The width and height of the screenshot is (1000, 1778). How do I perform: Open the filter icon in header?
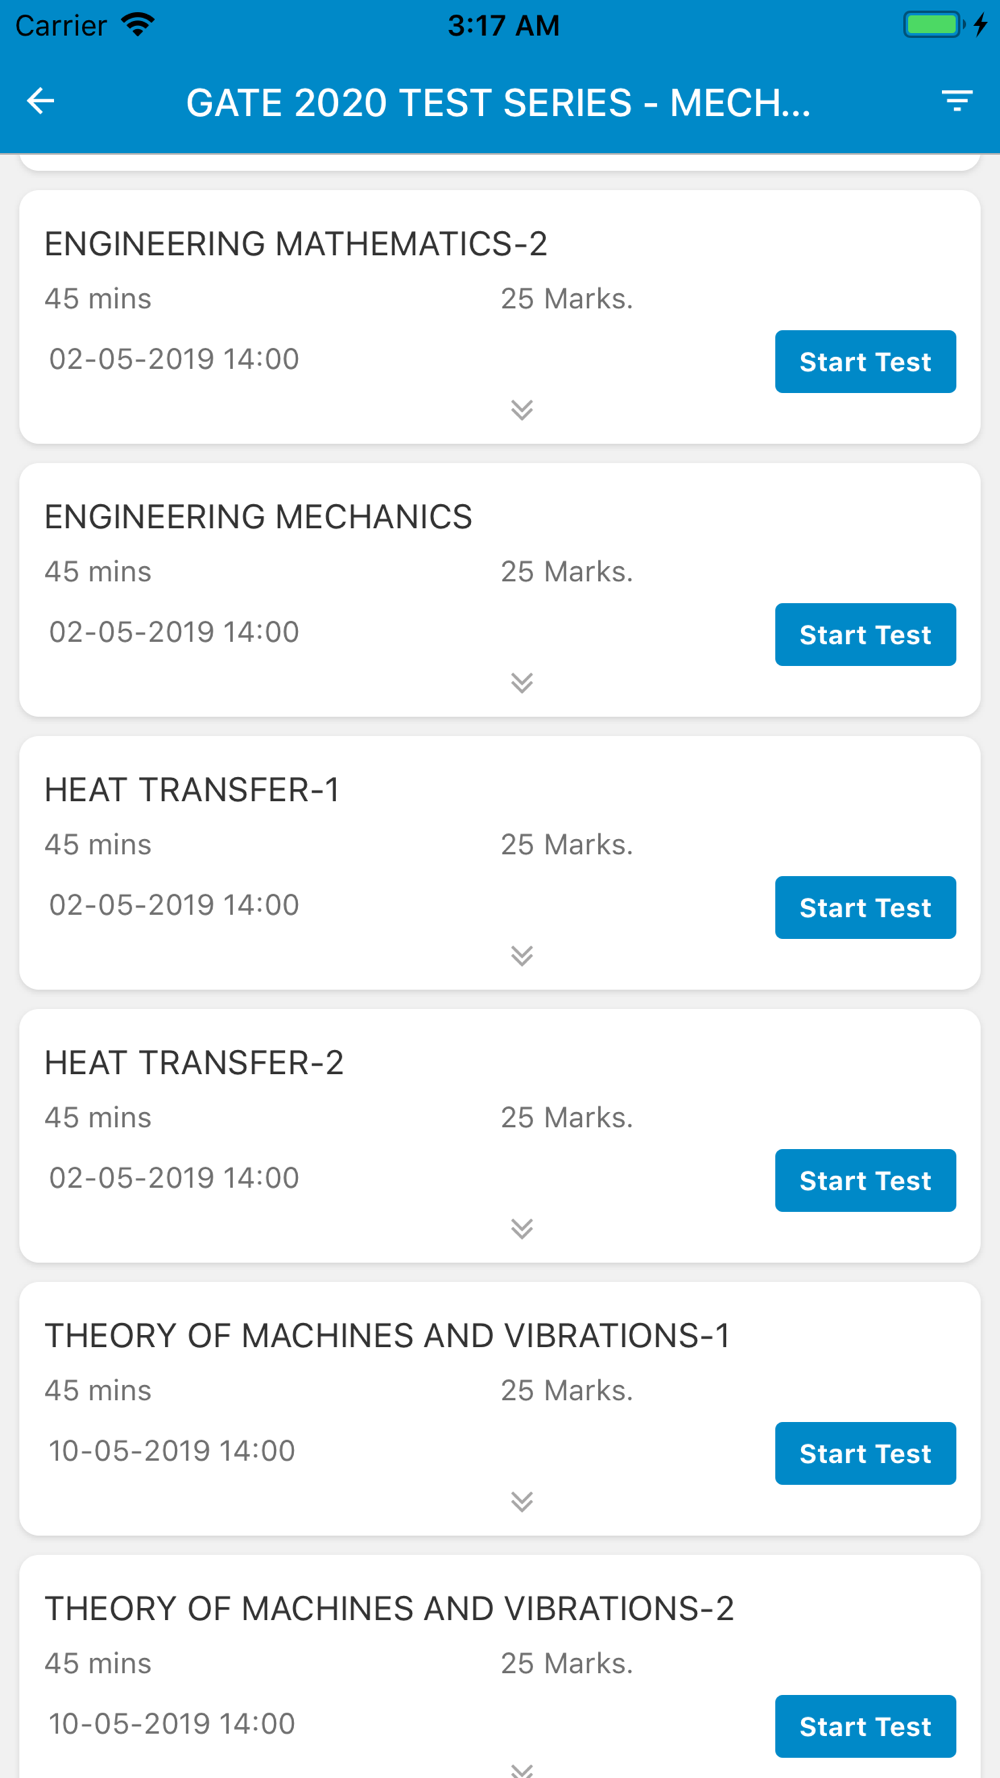point(957,101)
